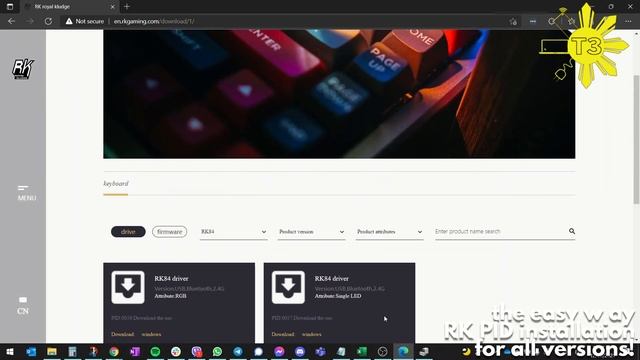640x360 pixels.
Task: Open the Product attributes dropdown
Action: click(389, 232)
